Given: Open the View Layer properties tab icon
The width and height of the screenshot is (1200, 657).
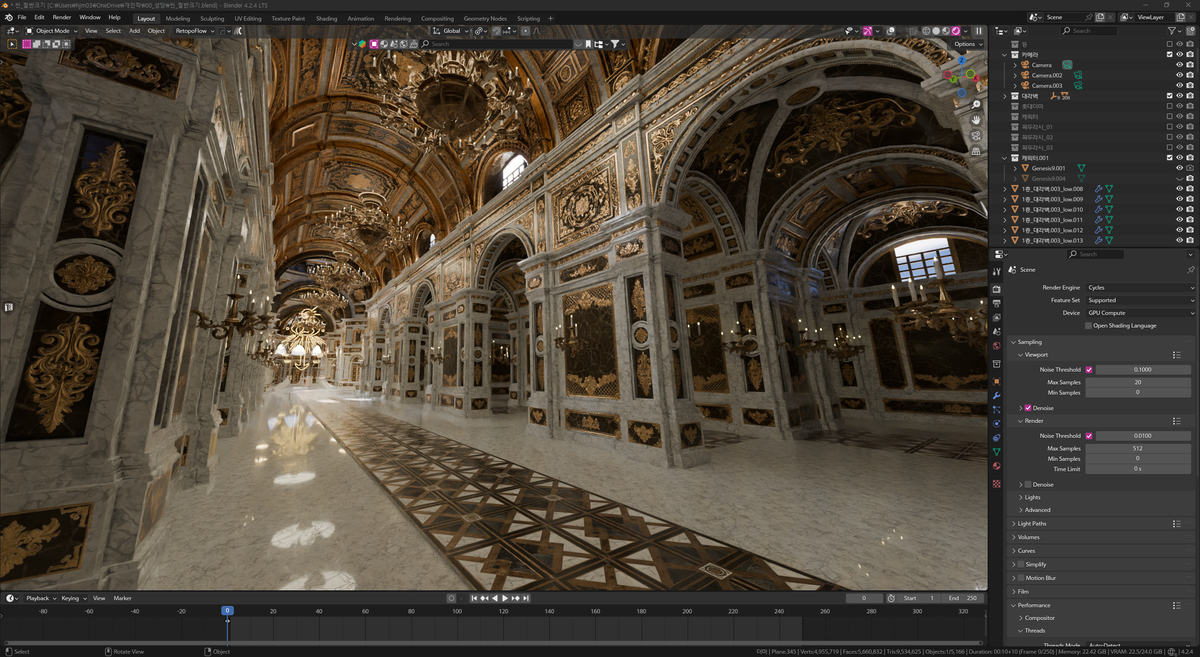Looking at the screenshot, I should tap(996, 317).
